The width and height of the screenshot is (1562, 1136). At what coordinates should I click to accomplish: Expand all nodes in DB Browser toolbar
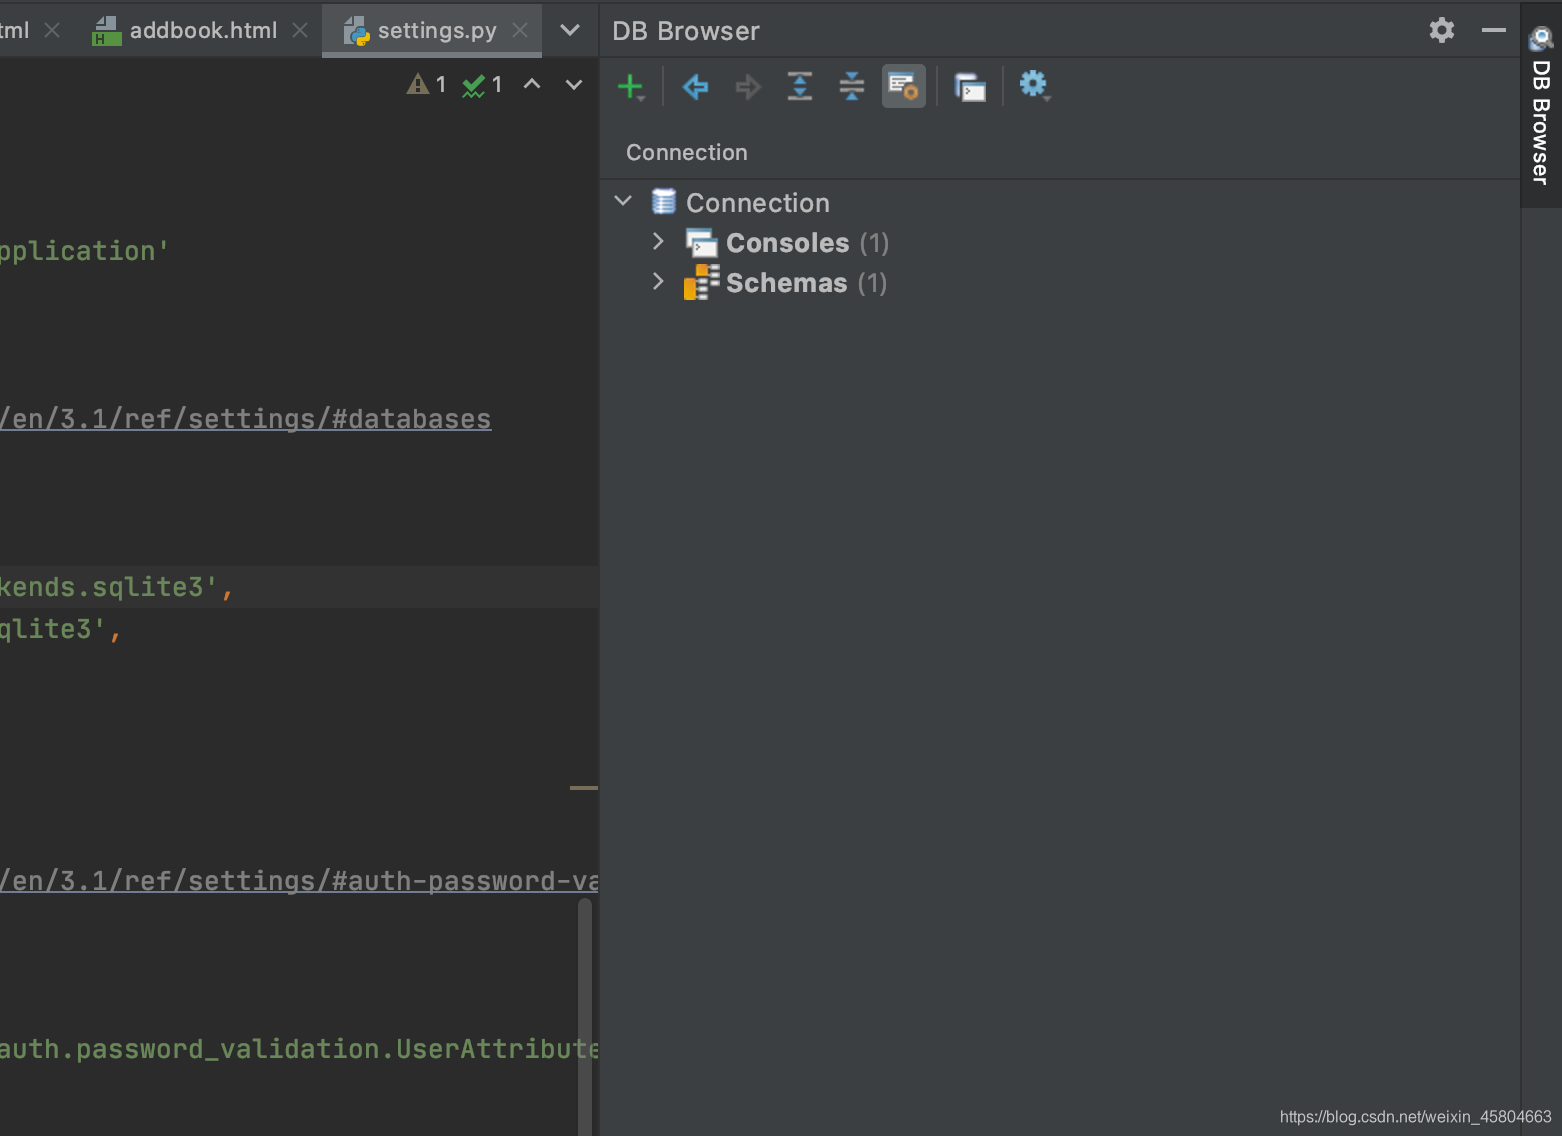point(799,86)
